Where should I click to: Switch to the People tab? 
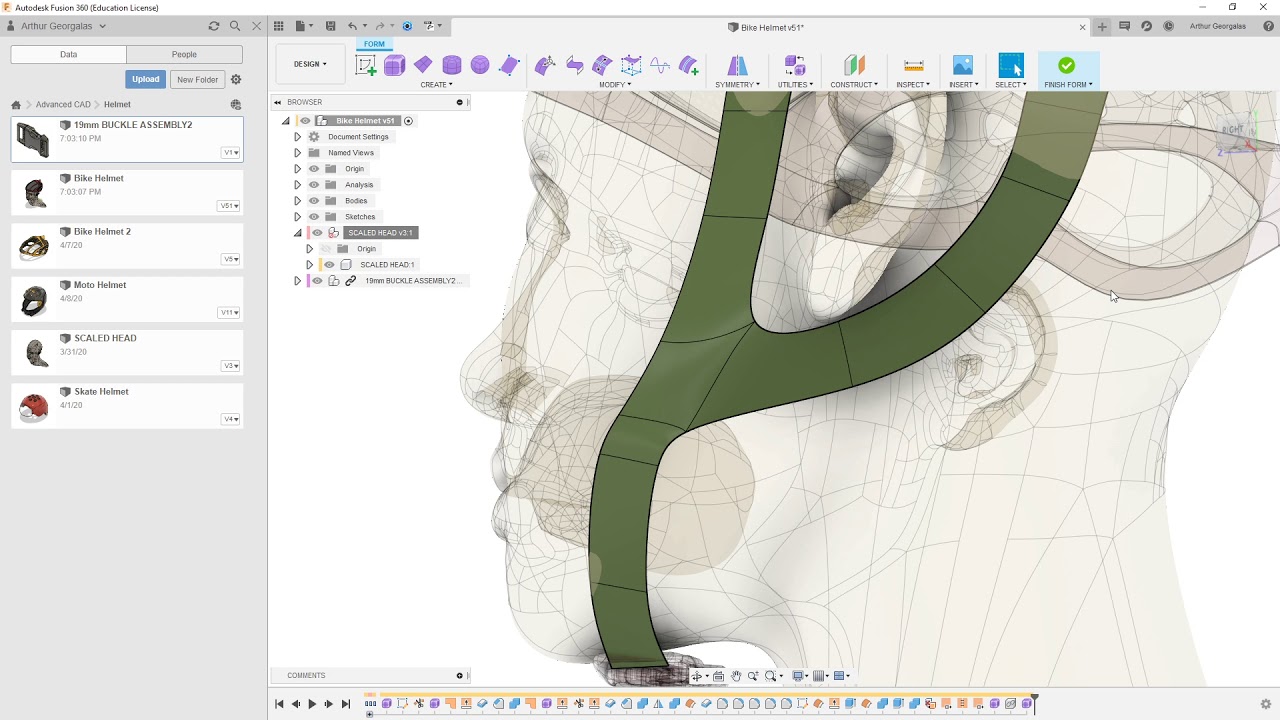pyautogui.click(x=184, y=54)
